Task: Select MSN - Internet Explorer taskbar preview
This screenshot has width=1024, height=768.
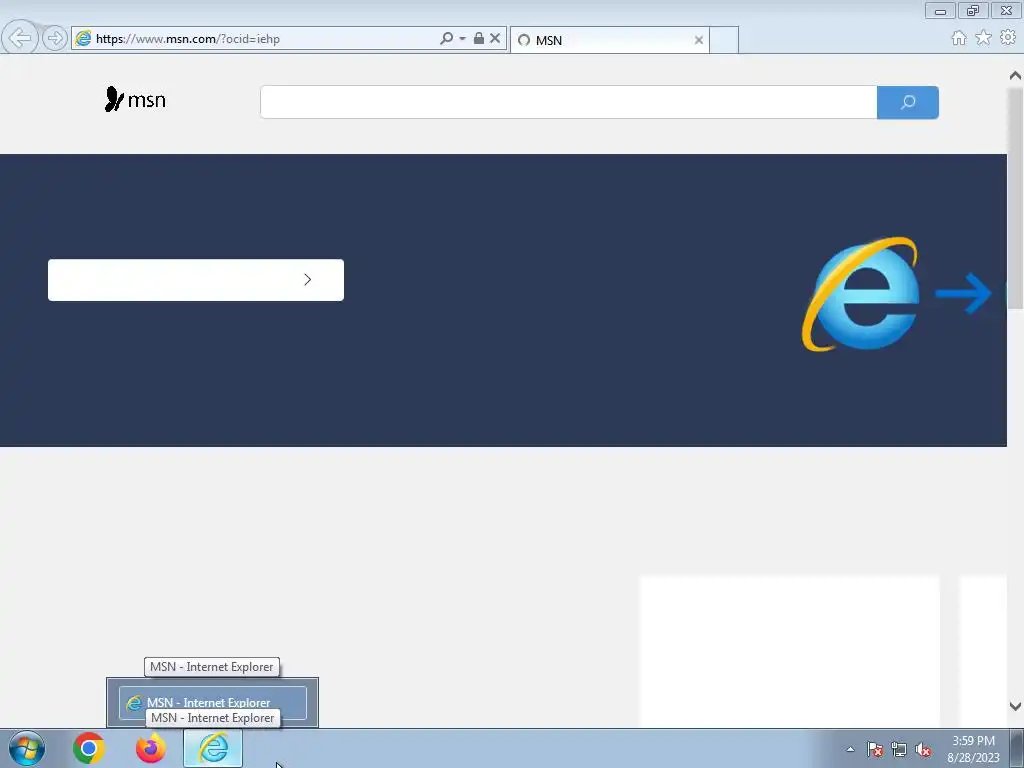Action: coord(213,703)
